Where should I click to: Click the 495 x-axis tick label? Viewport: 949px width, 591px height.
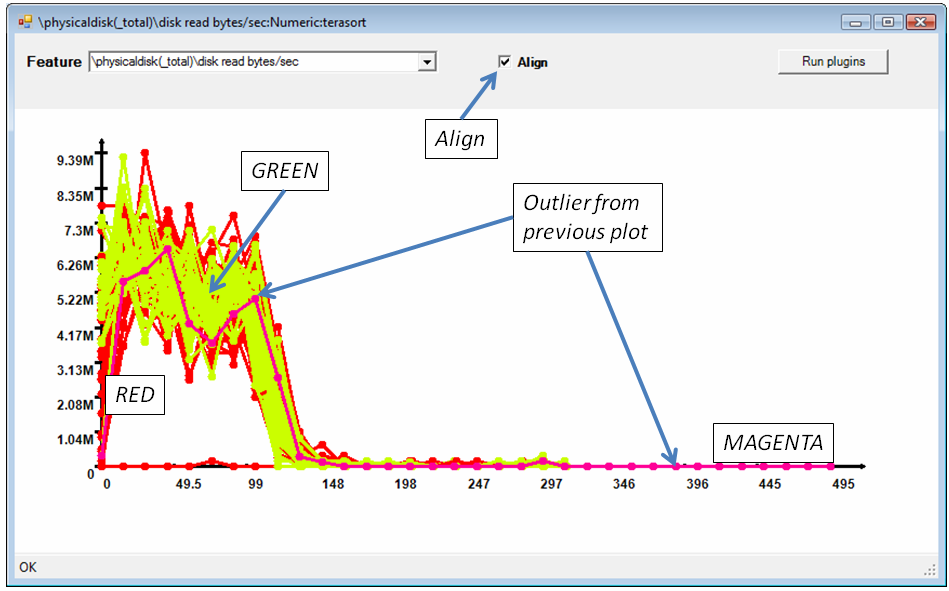click(x=841, y=484)
